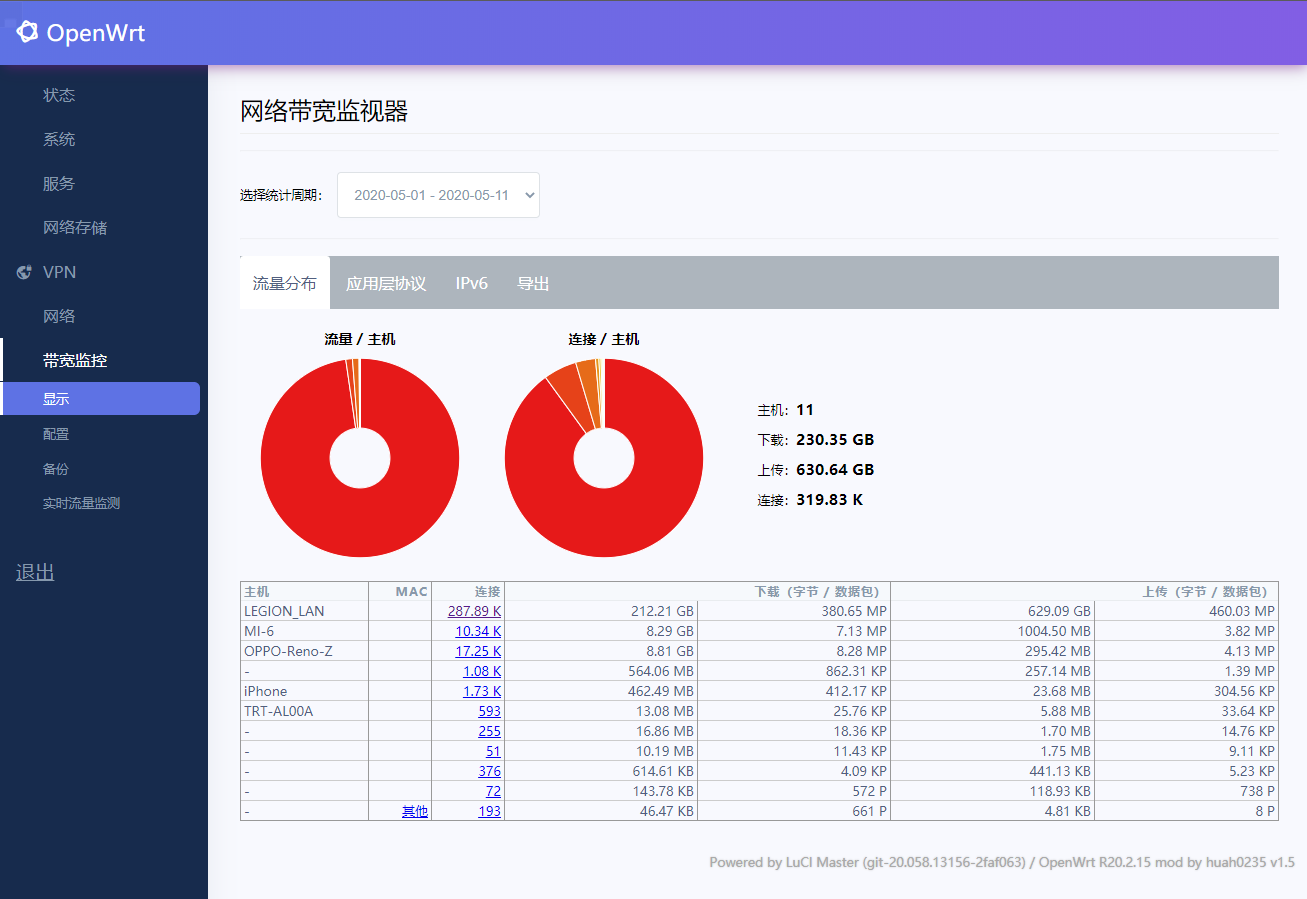Open the 配置 submenu item
The height and width of the screenshot is (899, 1307).
[x=56, y=433]
